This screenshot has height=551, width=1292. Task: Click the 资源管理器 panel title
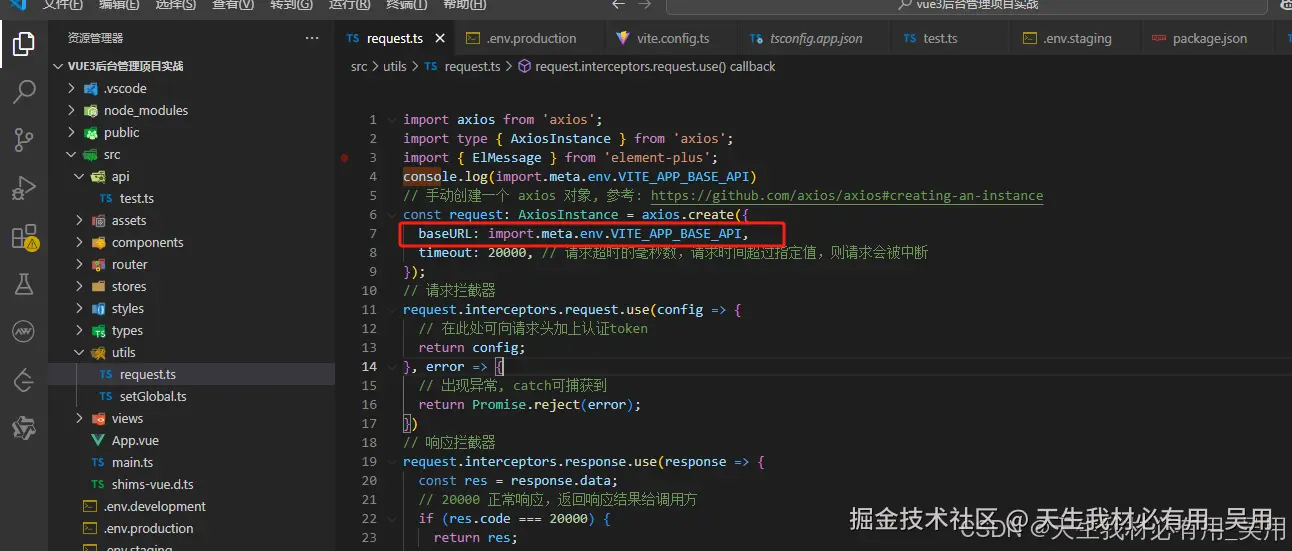pyautogui.click(x=95, y=38)
